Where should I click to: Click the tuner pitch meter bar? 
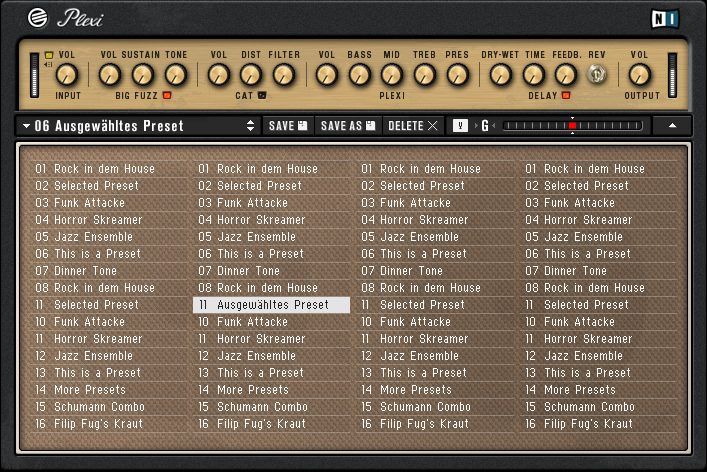572,126
